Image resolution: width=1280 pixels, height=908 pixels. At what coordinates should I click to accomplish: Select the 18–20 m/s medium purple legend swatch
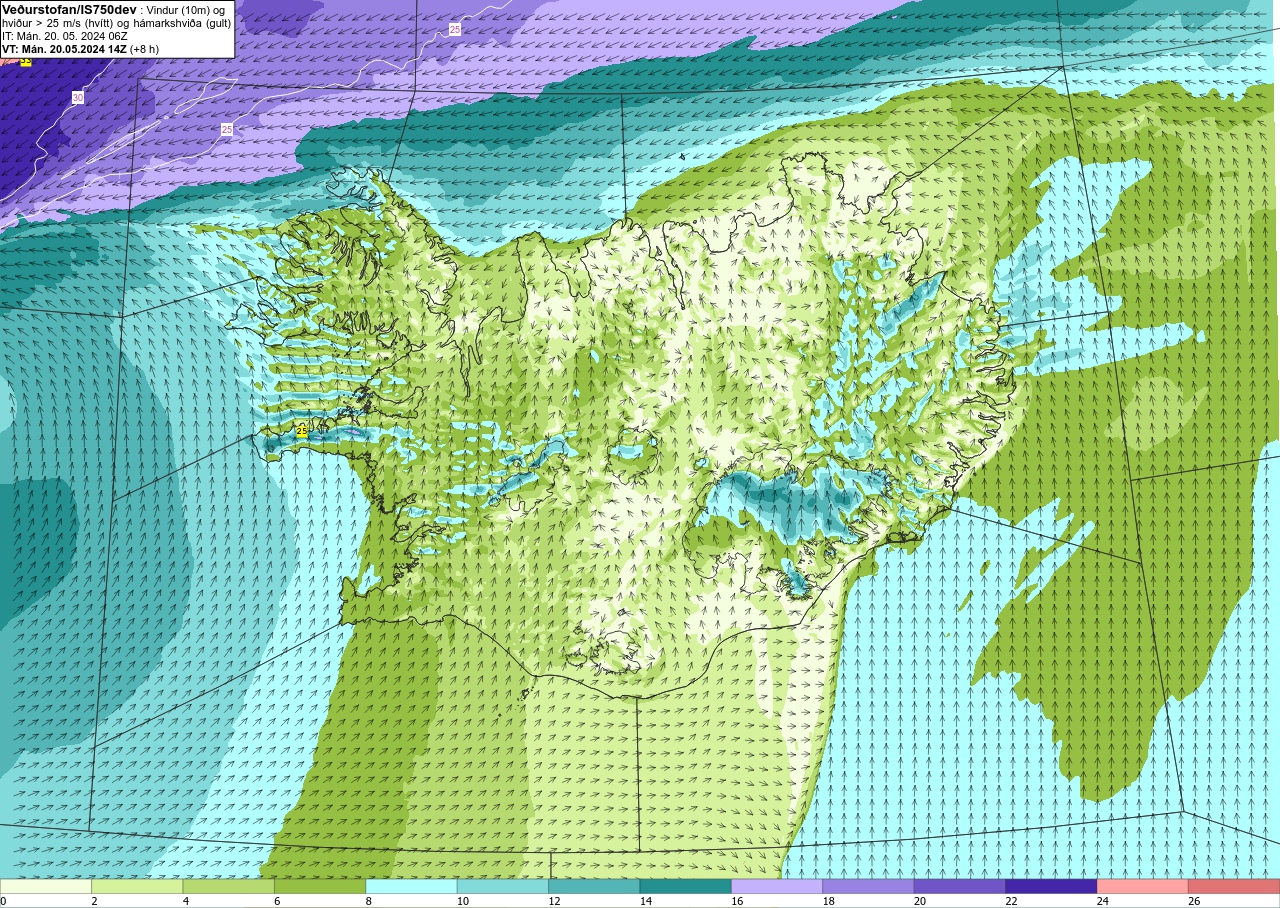pos(868,886)
